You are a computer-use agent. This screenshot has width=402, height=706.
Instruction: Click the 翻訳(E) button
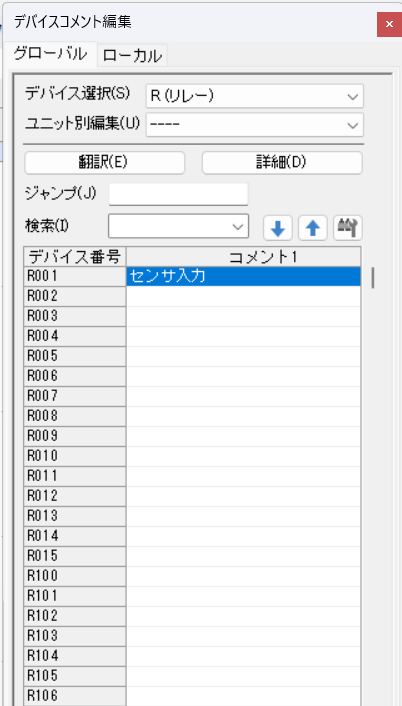(104, 163)
